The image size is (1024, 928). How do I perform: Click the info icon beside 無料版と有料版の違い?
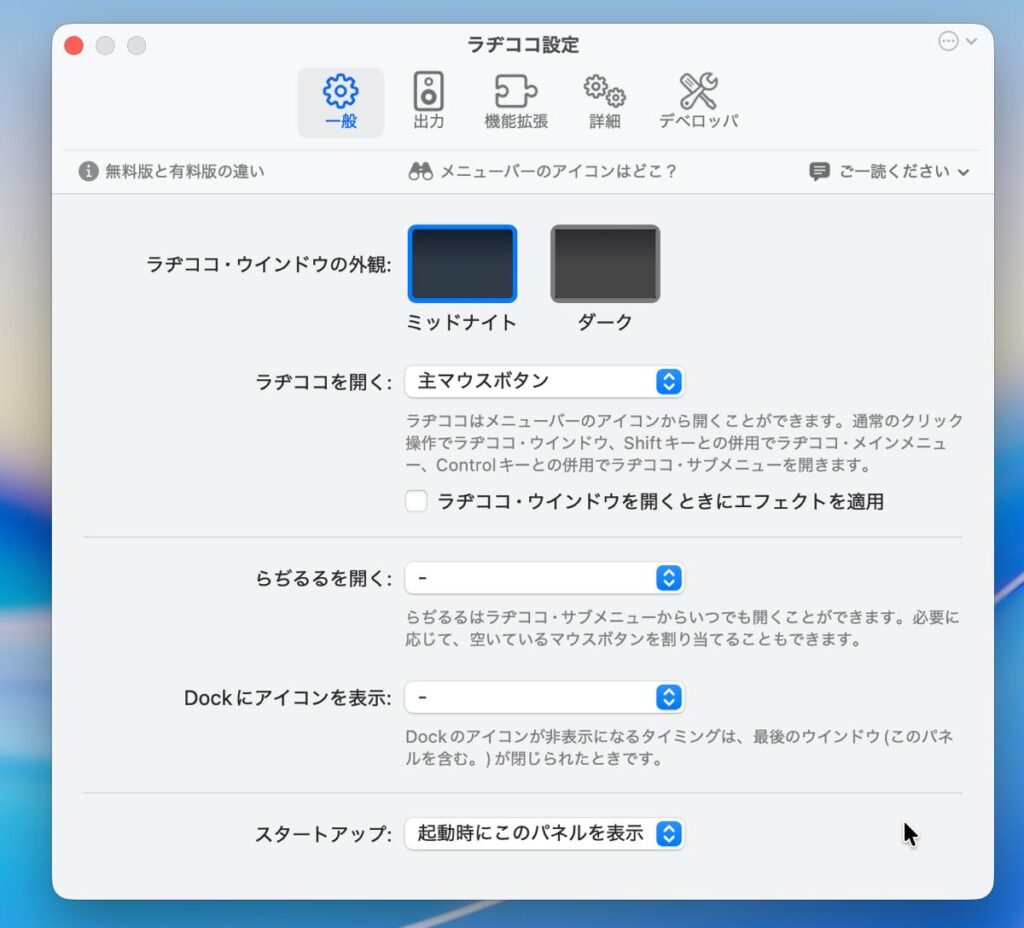click(x=89, y=171)
